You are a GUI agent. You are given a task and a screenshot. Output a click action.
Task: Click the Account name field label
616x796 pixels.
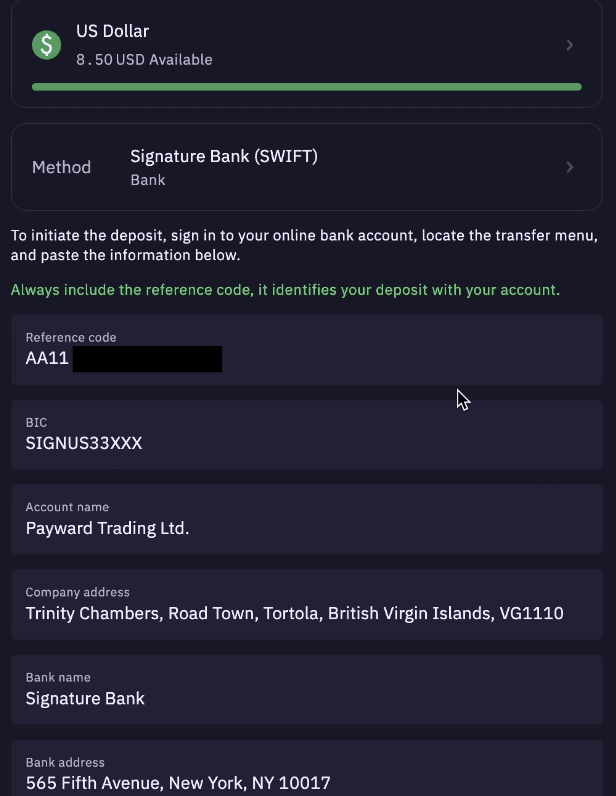pyautogui.click(x=67, y=507)
